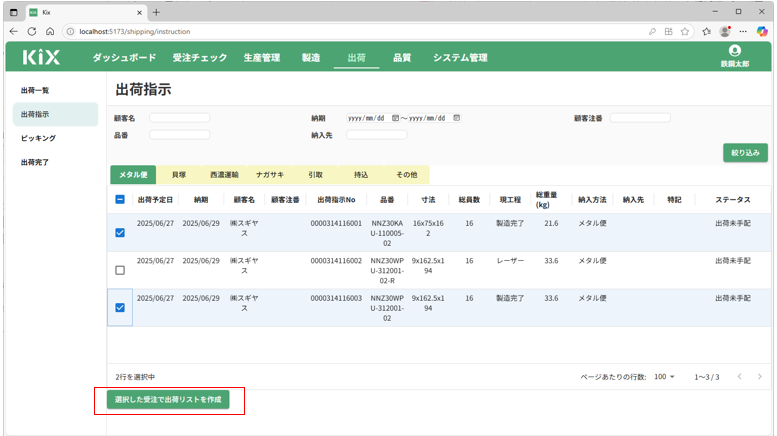Screen dimensions: 777x436
Task: Focus the 顧客注番 filter input field
Action: pos(640,118)
